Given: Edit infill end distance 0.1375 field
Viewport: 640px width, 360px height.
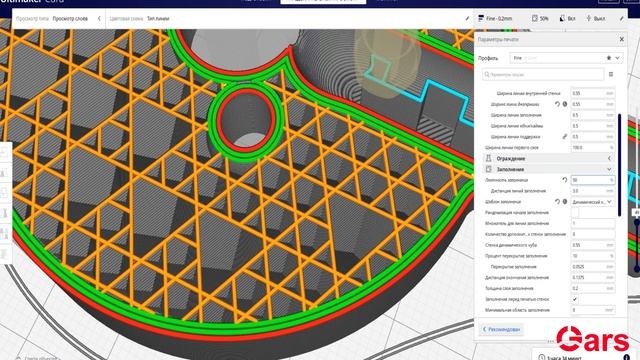Looking at the screenshot, I should tap(593, 278).
